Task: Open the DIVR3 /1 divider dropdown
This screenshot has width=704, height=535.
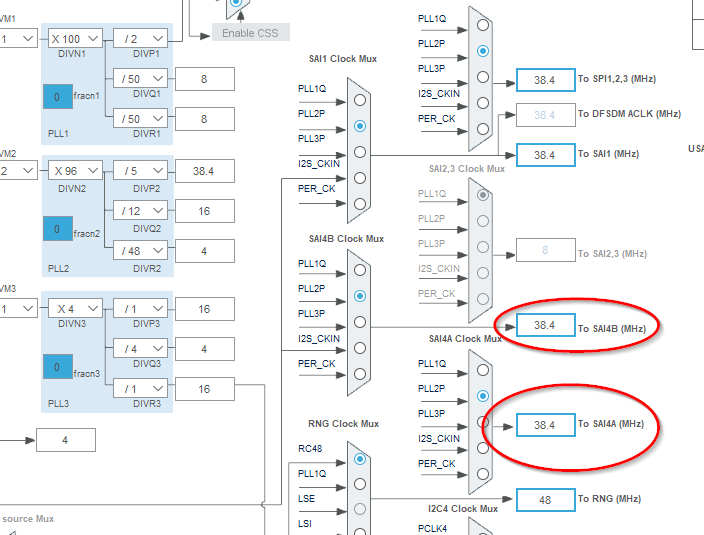Action: (x=140, y=389)
